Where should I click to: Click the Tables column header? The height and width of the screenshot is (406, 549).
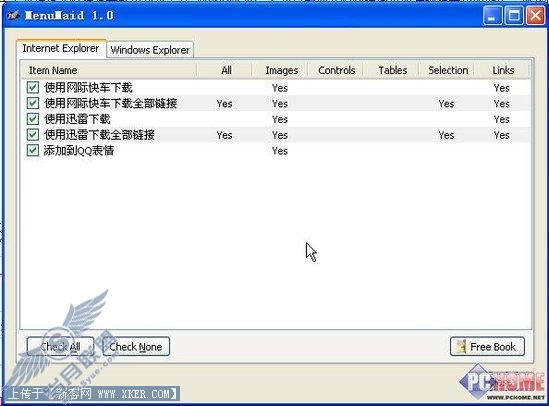coord(391,70)
